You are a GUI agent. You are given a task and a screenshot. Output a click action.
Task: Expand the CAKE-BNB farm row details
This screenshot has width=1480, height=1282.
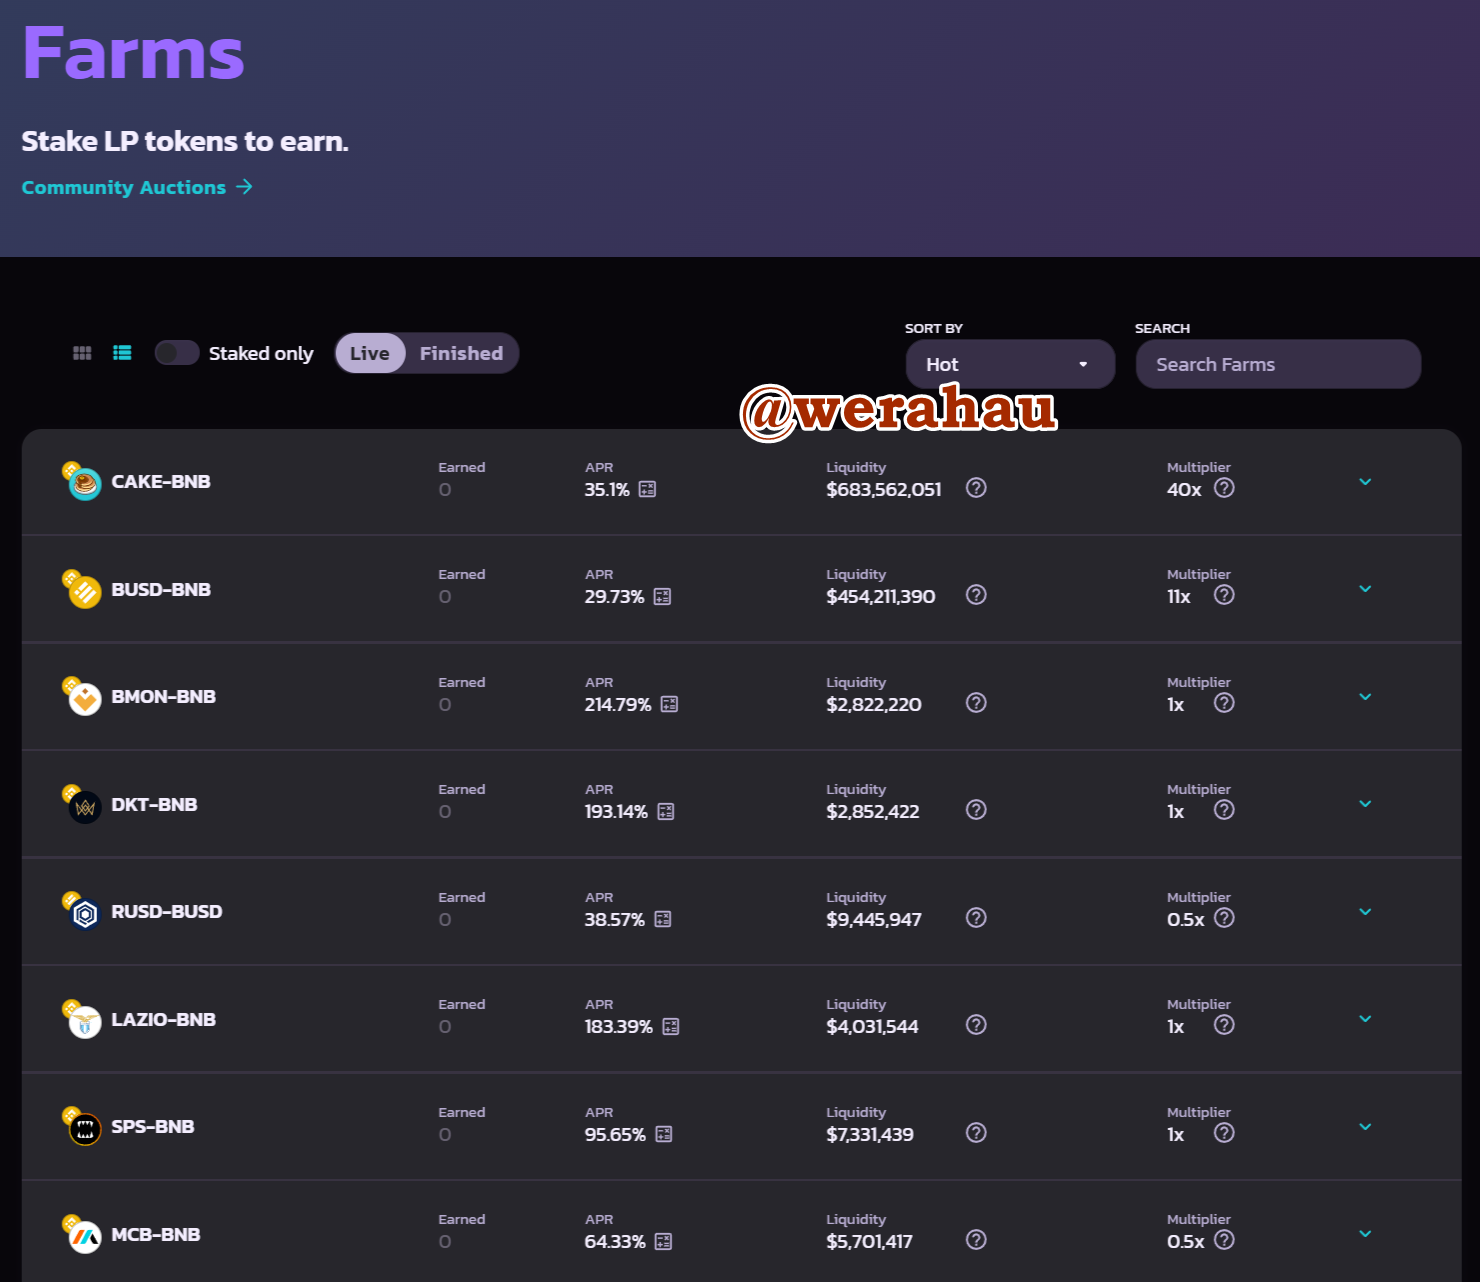[1365, 482]
